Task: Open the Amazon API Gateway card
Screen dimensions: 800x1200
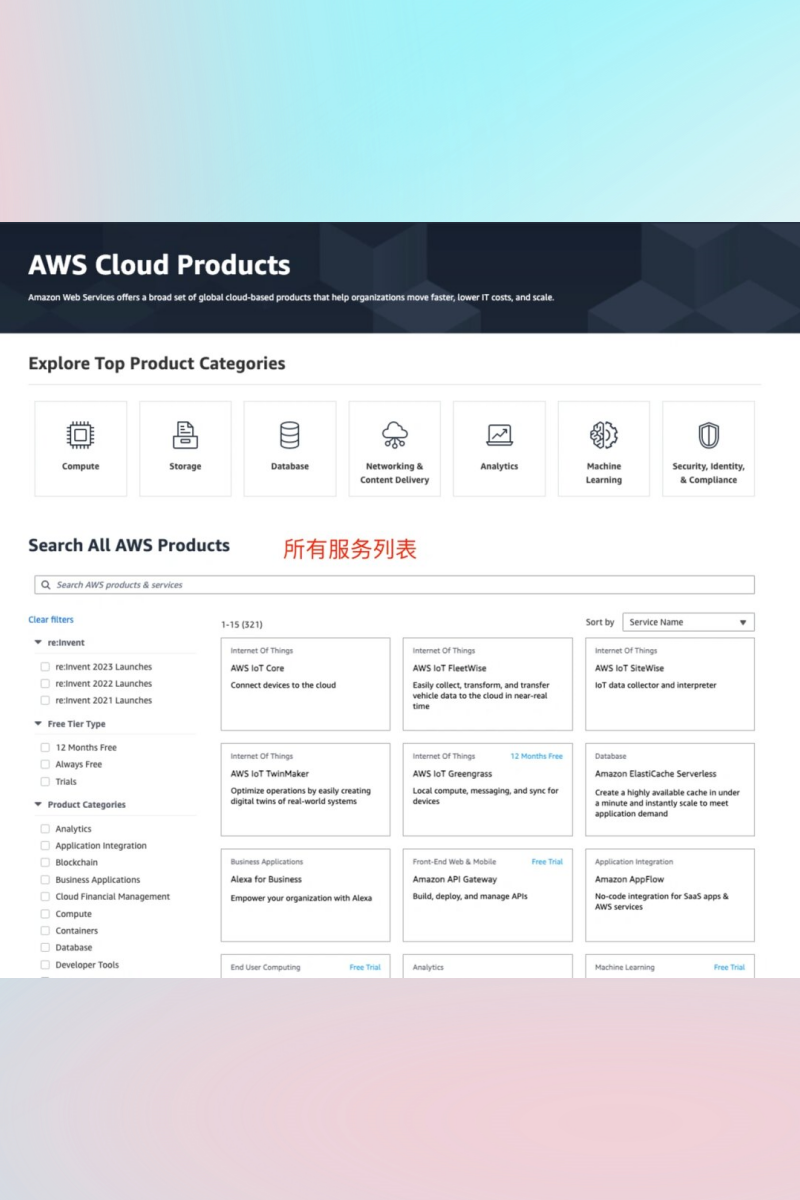Action: click(487, 895)
